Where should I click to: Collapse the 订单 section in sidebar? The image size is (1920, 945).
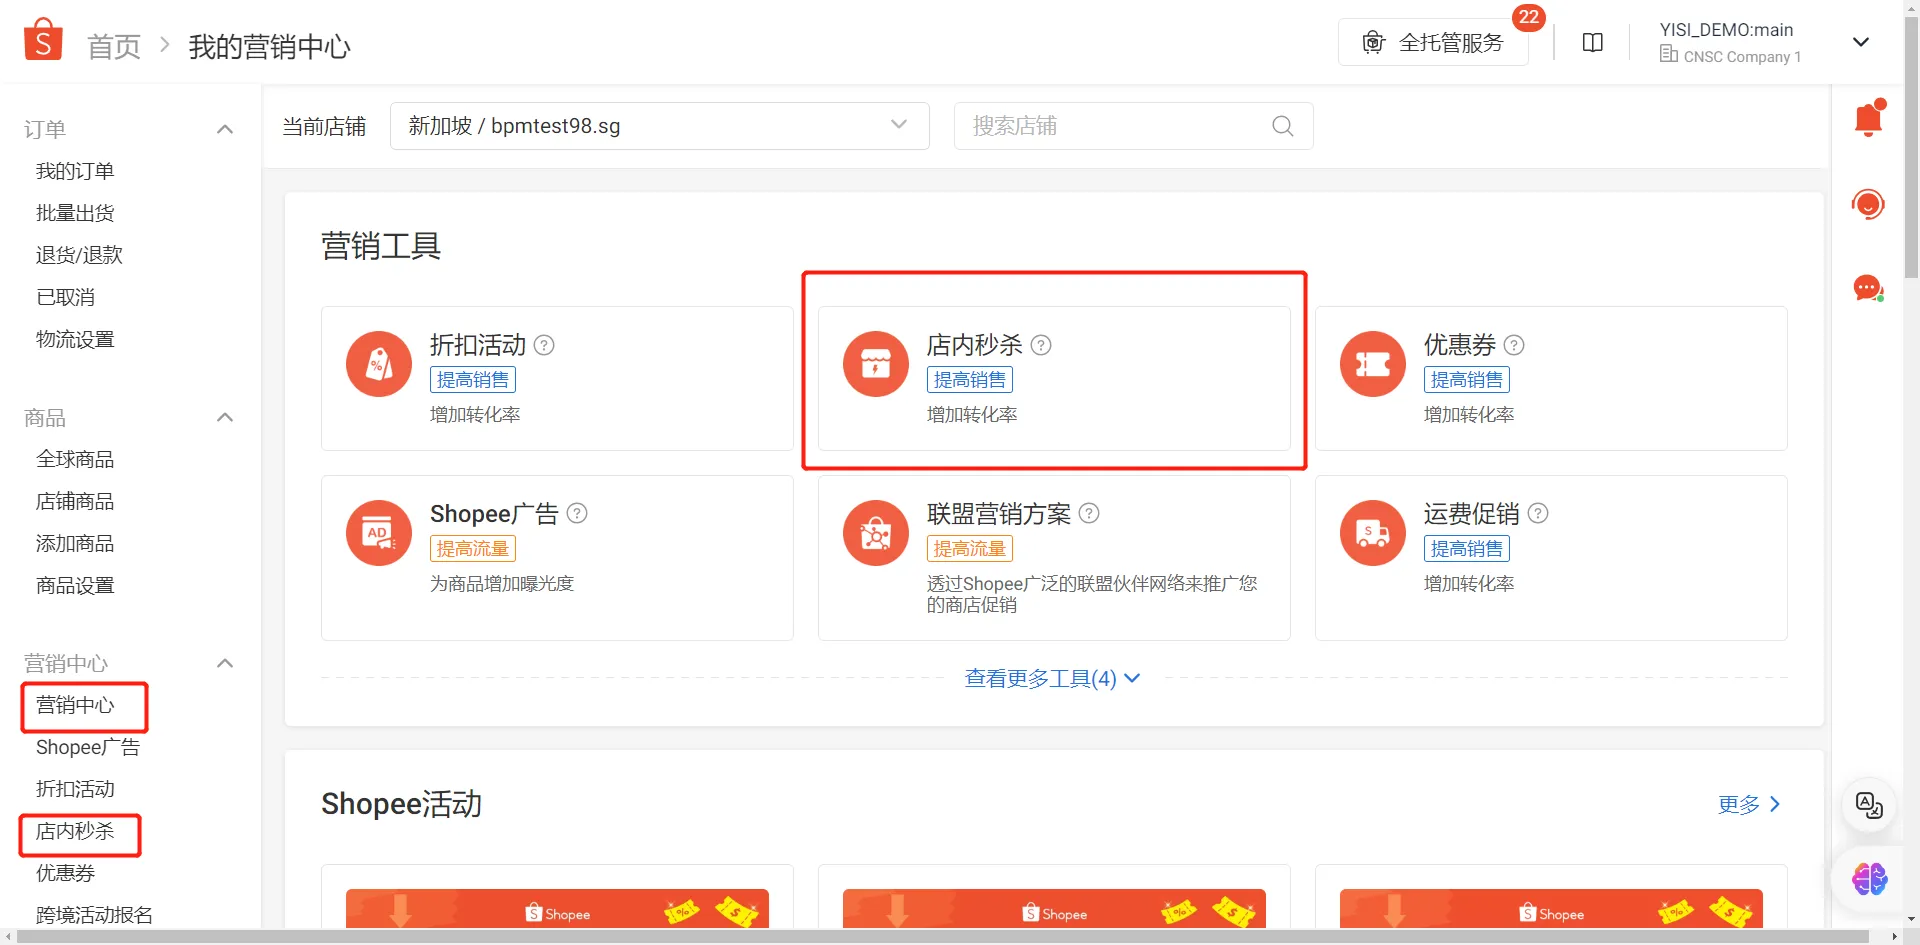[x=225, y=129]
